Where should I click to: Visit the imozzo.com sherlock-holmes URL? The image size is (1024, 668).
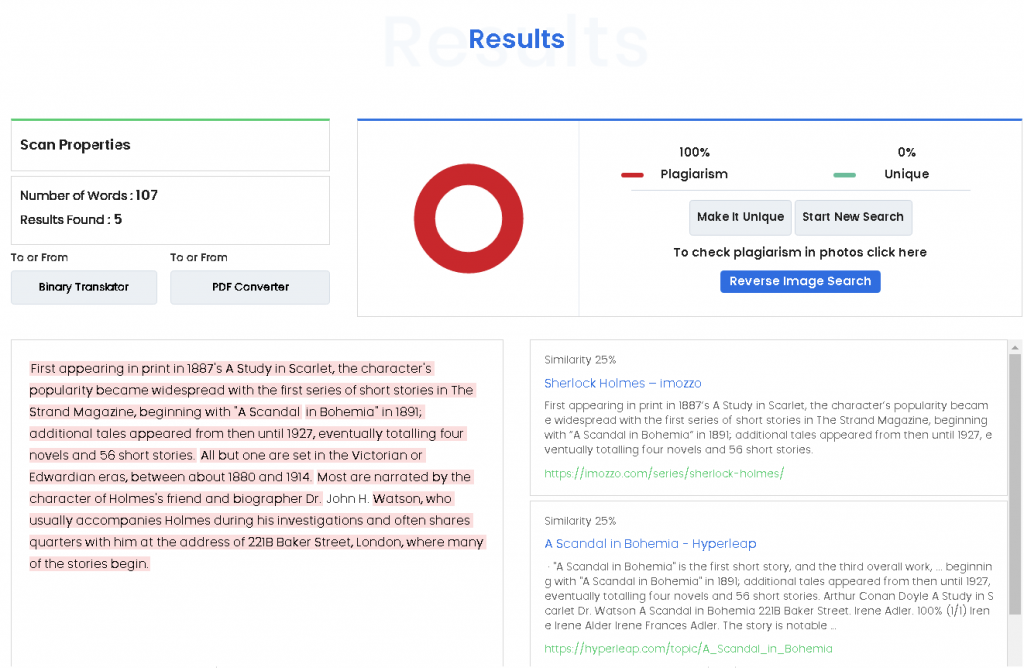click(x=663, y=473)
